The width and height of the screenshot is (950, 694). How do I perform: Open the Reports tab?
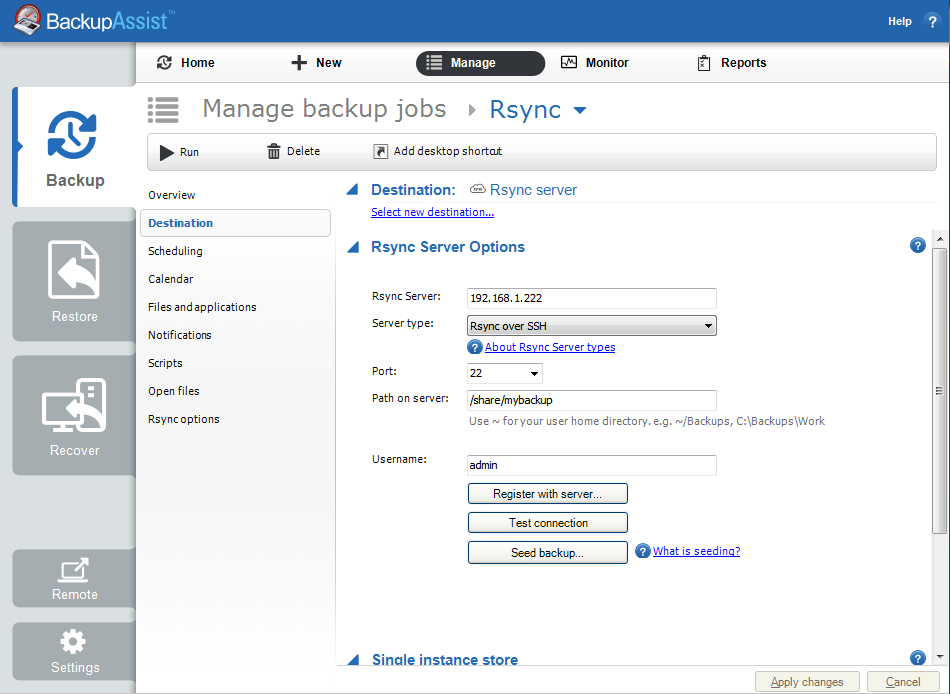tap(732, 62)
